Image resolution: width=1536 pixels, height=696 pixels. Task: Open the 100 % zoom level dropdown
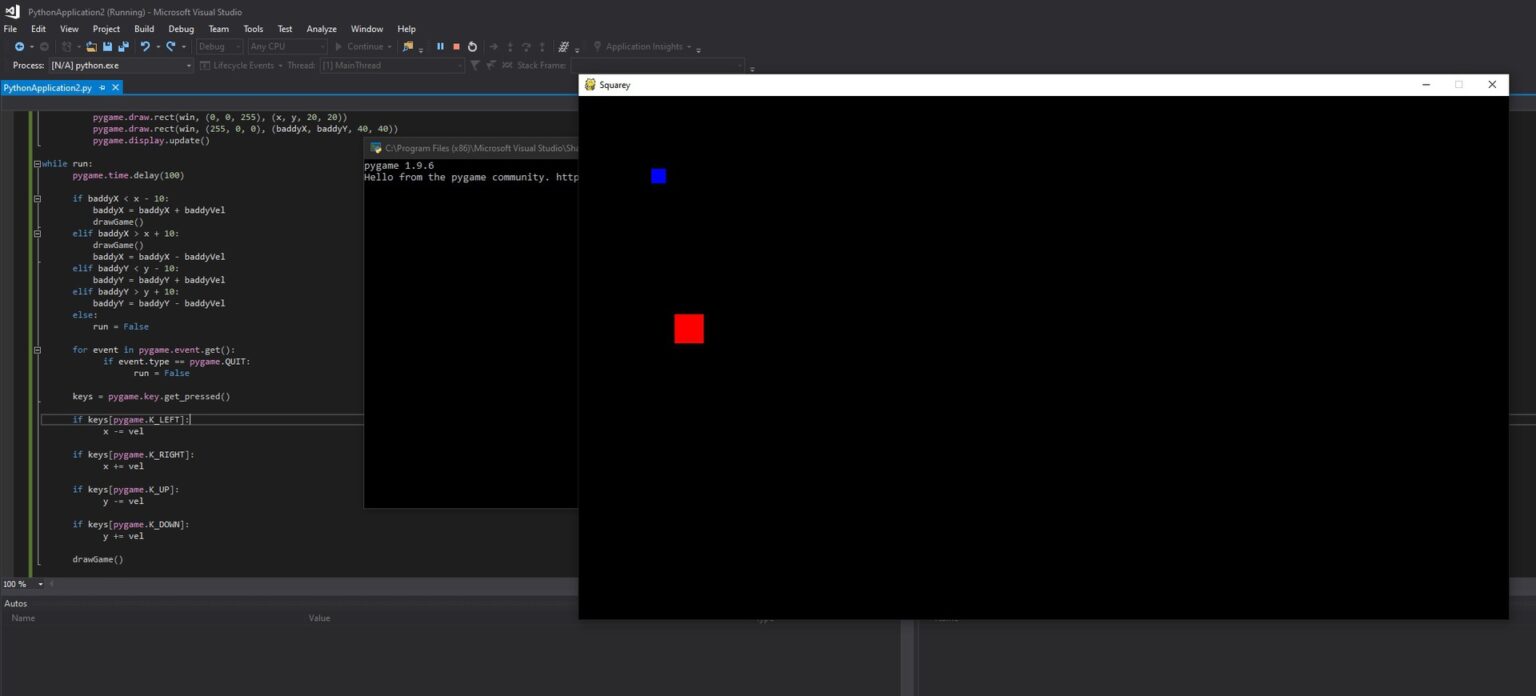(40, 584)
